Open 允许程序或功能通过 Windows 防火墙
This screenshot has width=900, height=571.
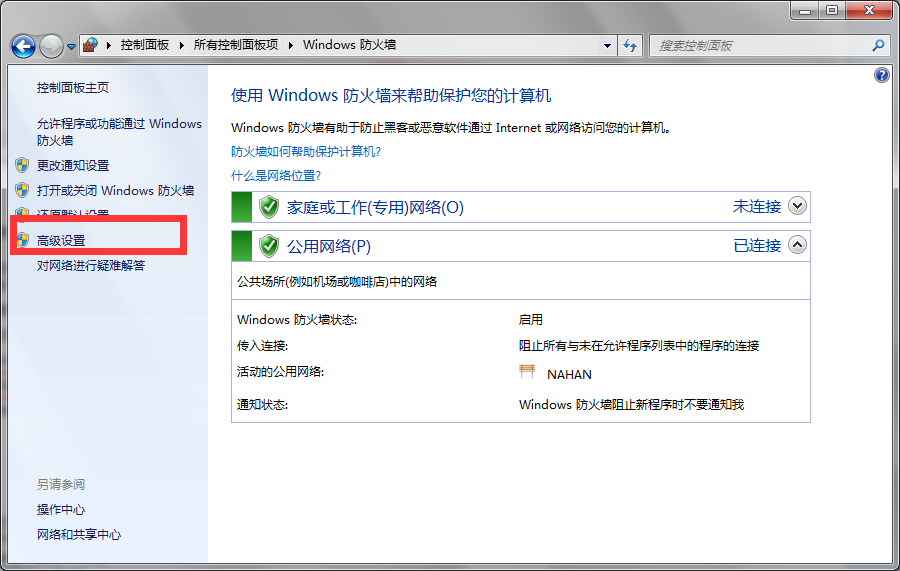click(x=119, y=132)
